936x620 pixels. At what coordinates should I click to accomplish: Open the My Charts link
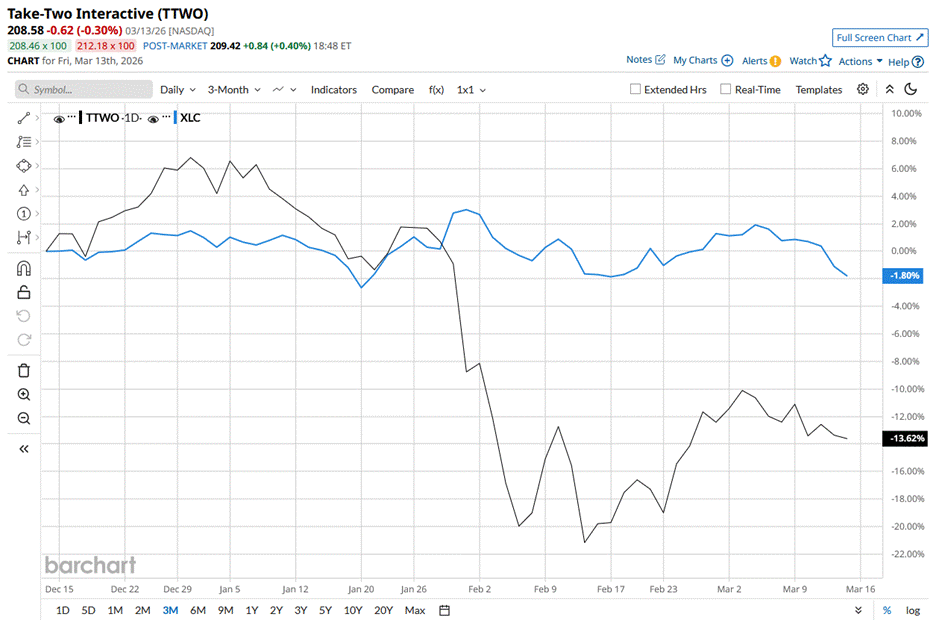point(703,60)
